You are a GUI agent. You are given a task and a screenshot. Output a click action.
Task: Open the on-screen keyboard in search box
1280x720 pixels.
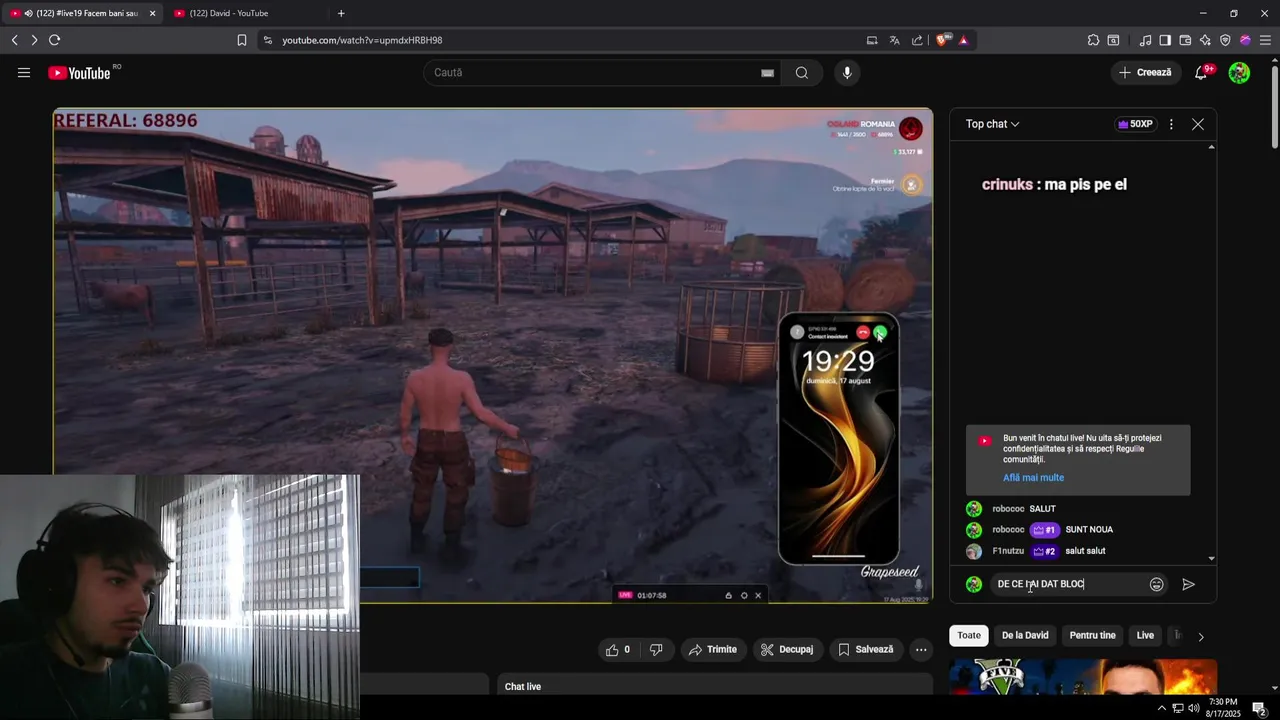767,73
